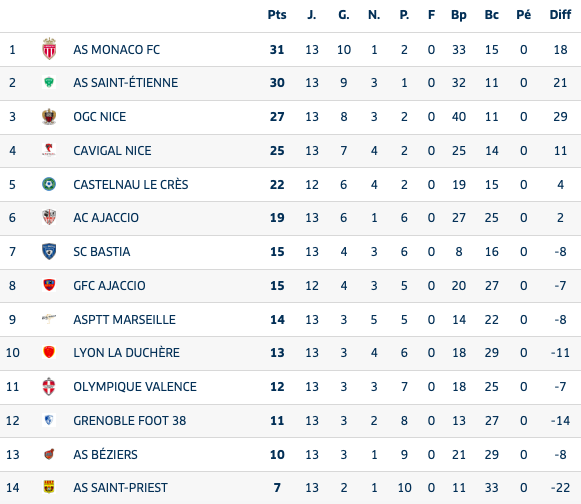Click the Diff column header

pyautogui.click(x=560, y=15)
